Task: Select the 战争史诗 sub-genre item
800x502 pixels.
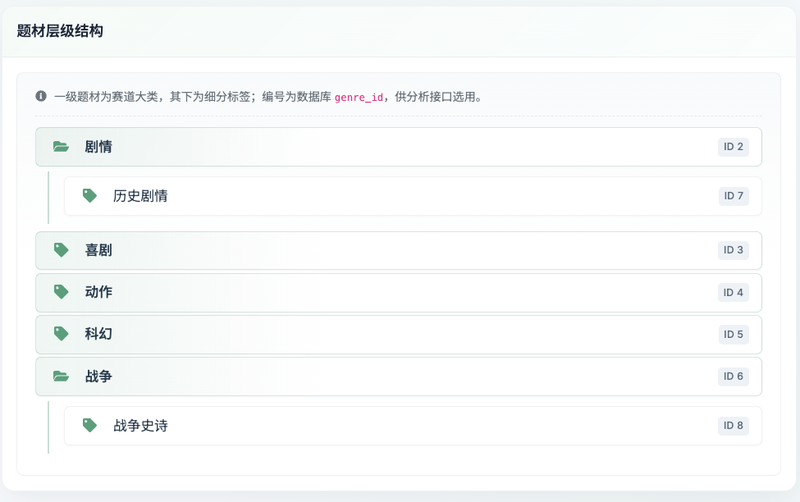Action: (413, 425)
